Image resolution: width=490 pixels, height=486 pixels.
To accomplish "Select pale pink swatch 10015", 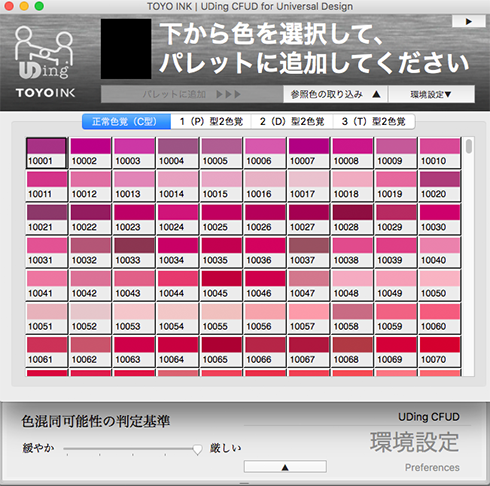I will pos(221,186).
